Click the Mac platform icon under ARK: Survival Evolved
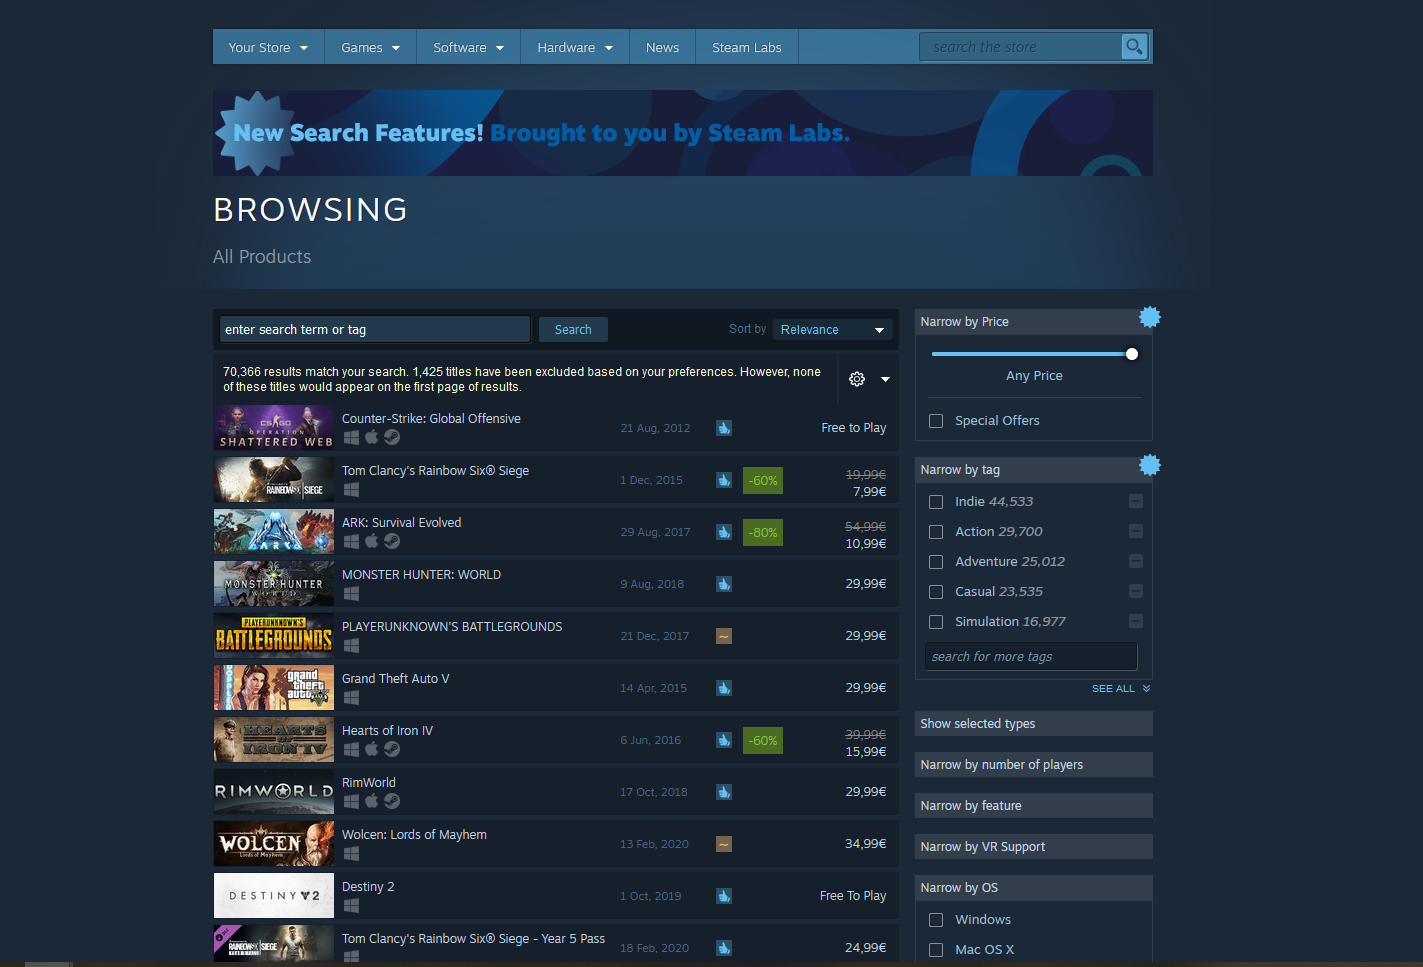1423x967 pixels. tap(371, 541)
